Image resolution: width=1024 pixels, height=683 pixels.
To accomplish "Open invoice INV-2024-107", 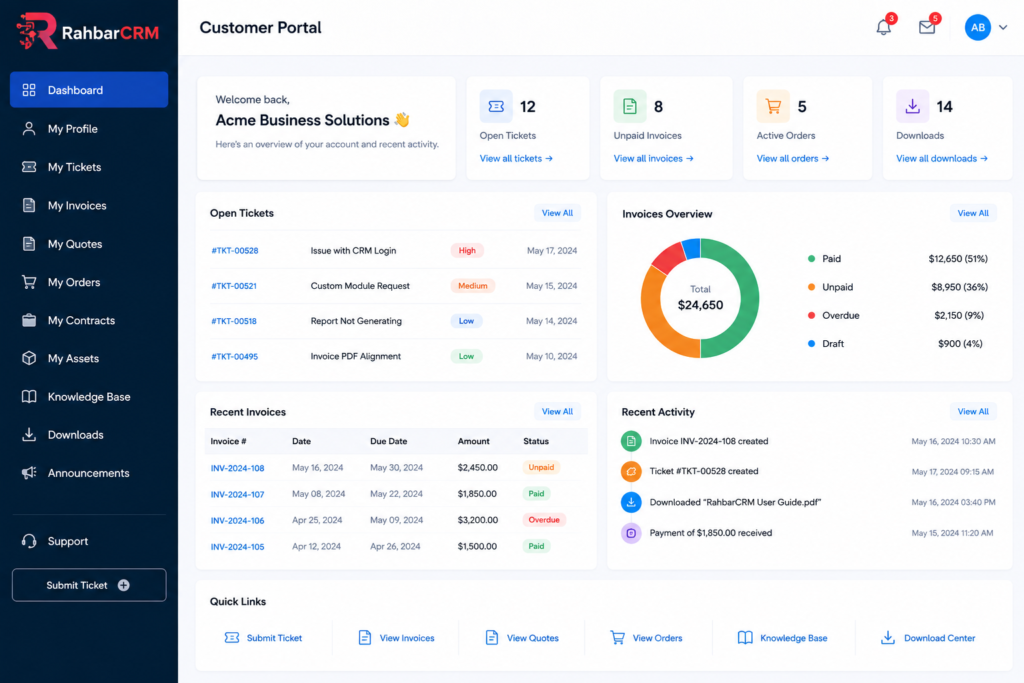I will click(x=237, y=494).
